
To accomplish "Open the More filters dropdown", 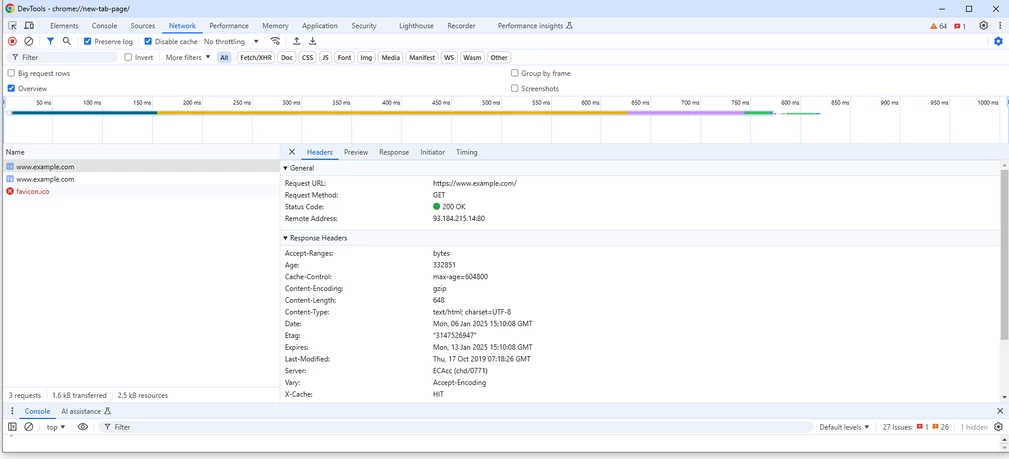I will (188, 57).
